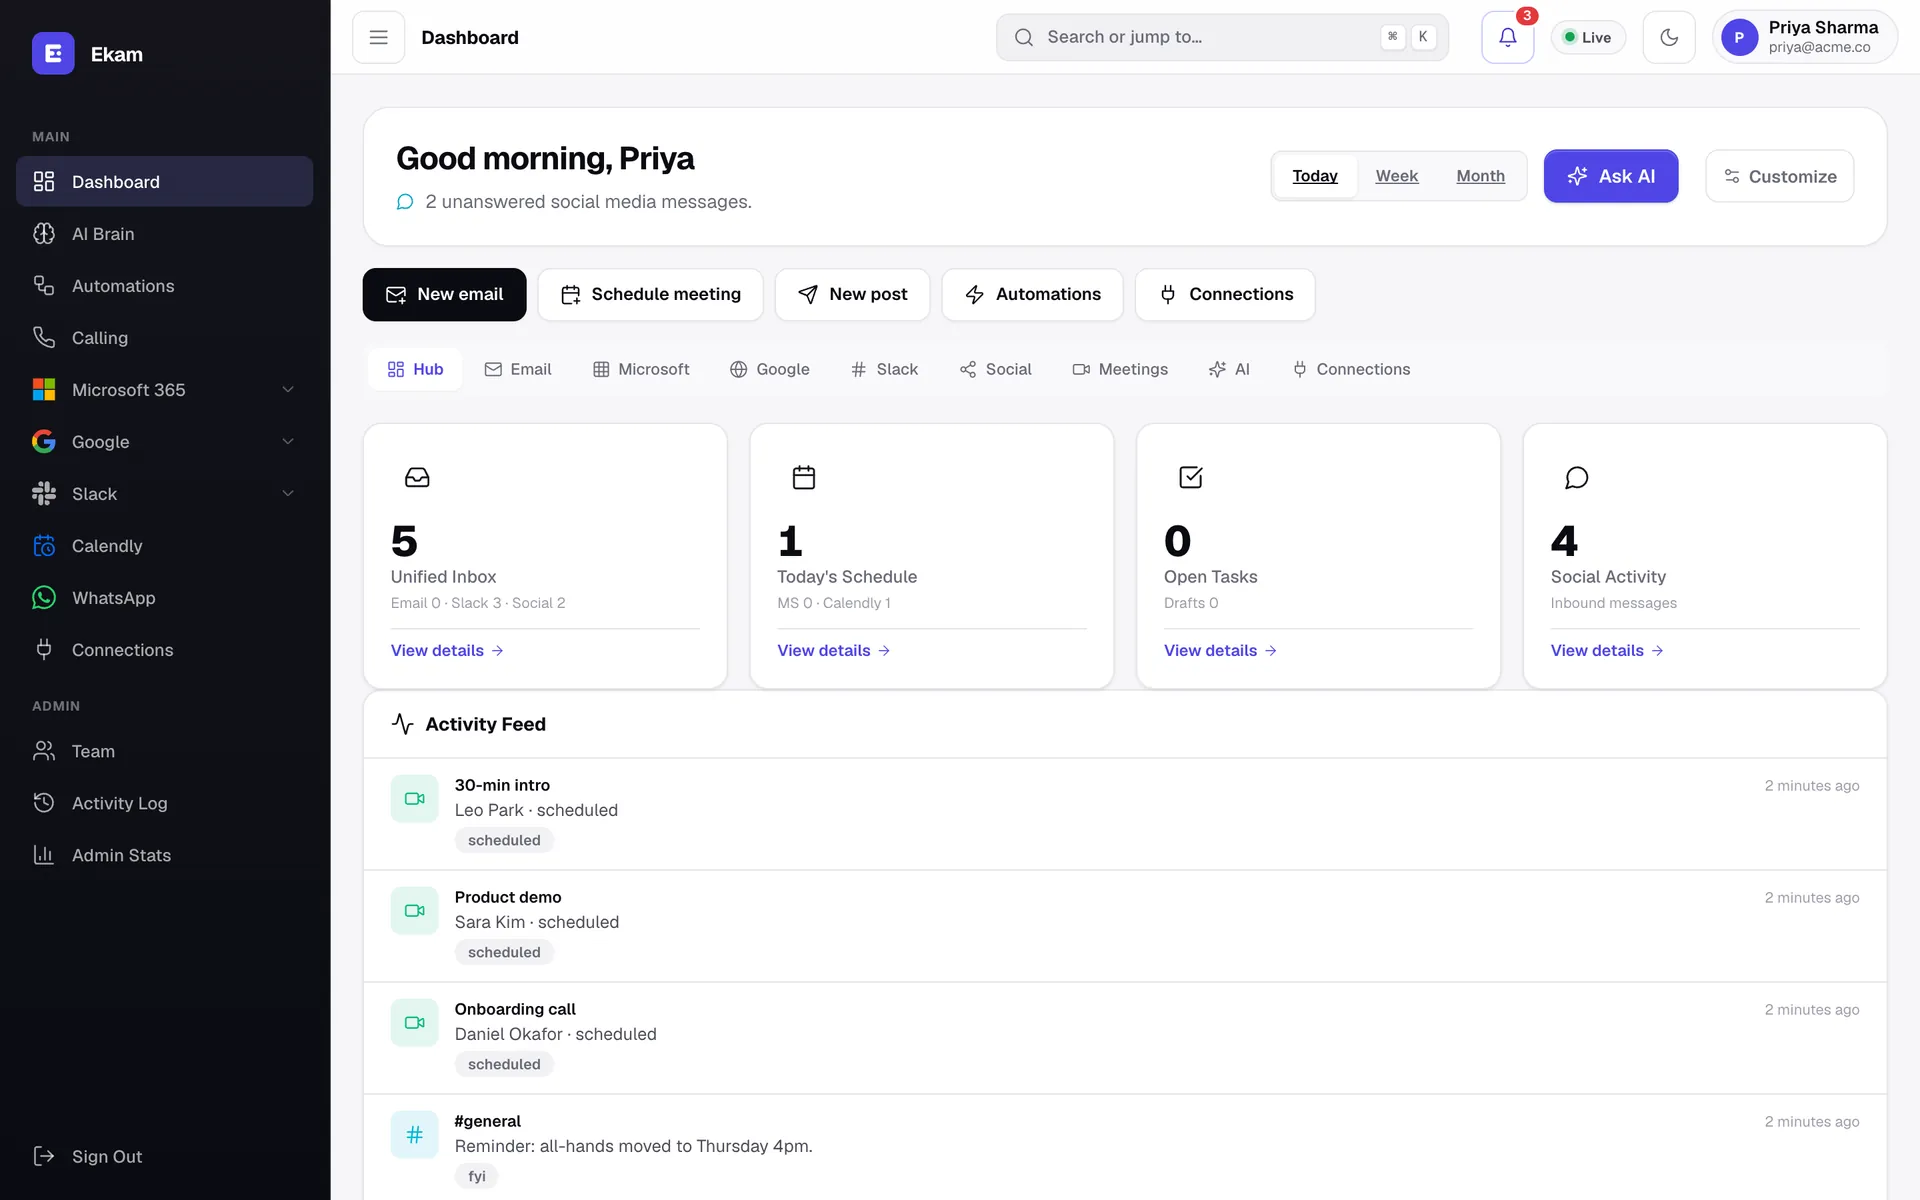This screenshot has width=1920, height=1200.
Task: Click Unified Inbox tray icon
Action: [x=417, y=477]
